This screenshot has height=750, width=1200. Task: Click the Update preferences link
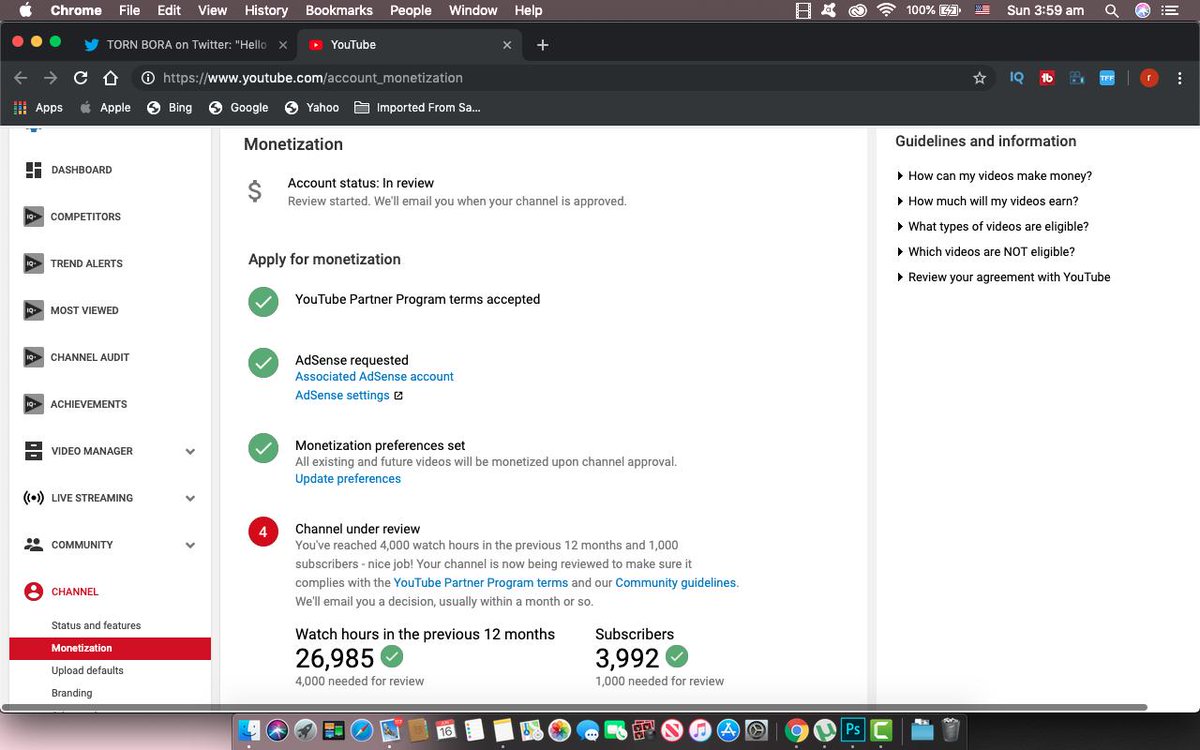click(348, 479)
